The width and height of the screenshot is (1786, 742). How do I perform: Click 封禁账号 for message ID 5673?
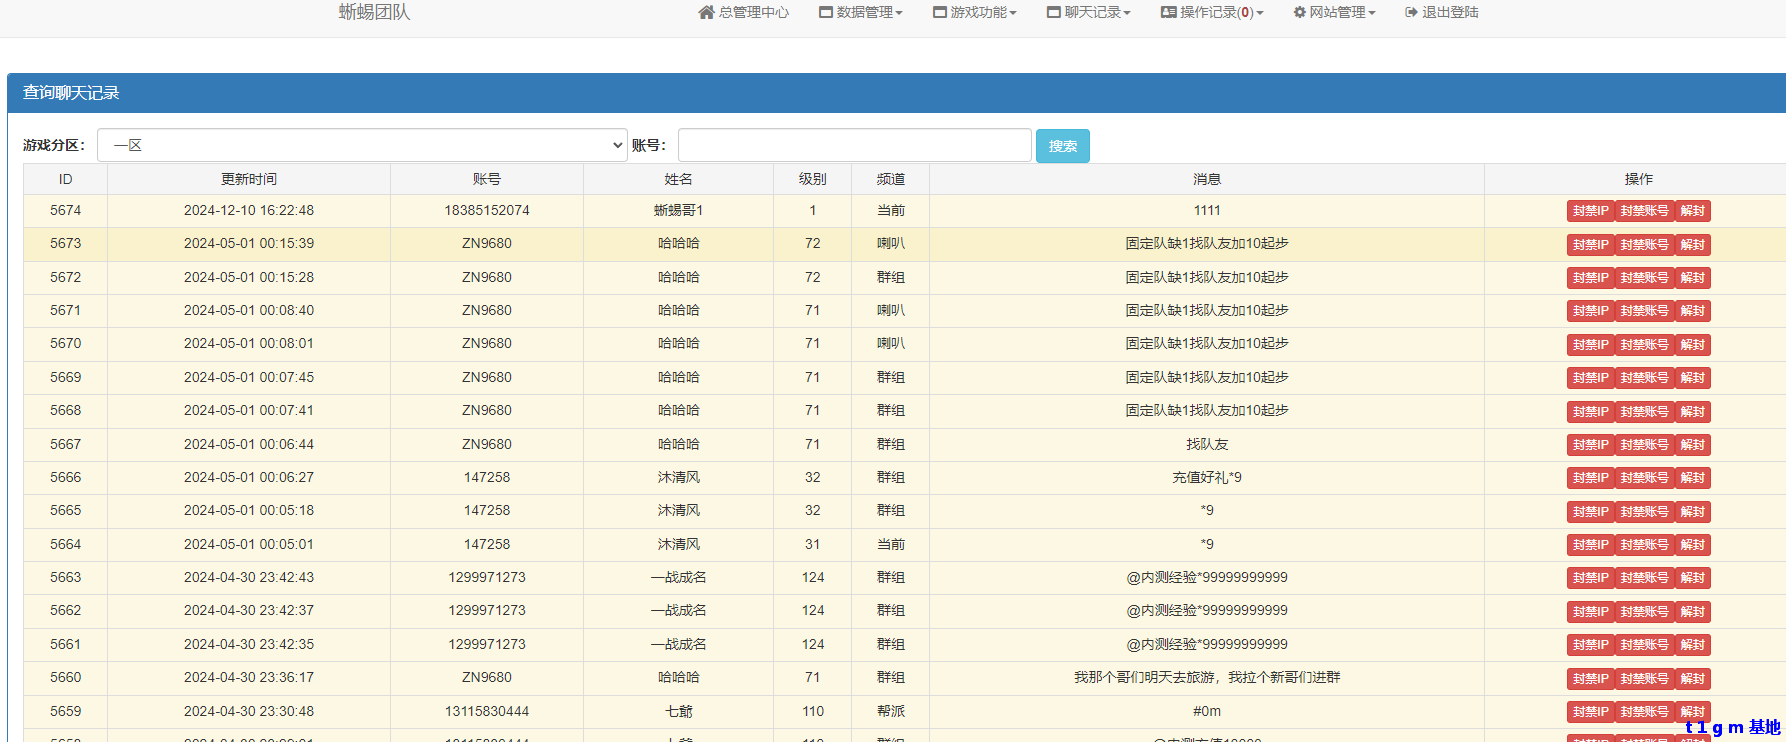[1644, 245]
